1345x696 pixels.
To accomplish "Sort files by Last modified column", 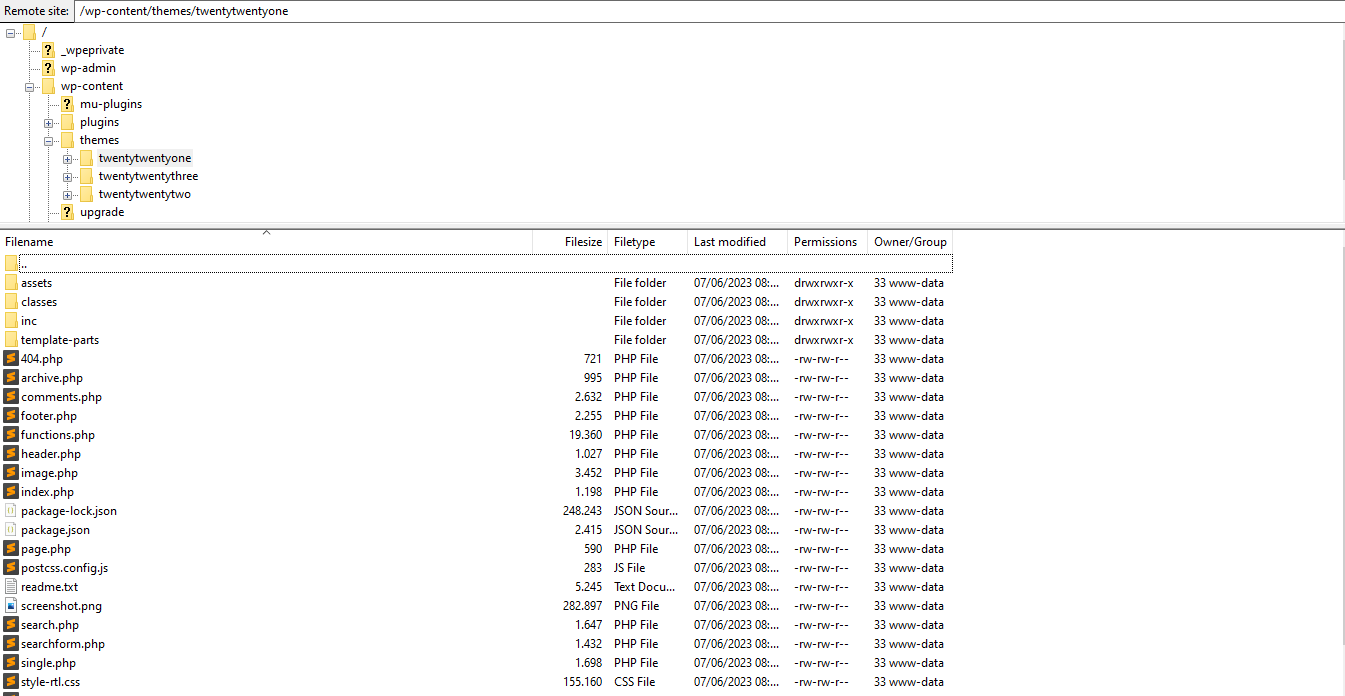I will (x=738, y=242).
